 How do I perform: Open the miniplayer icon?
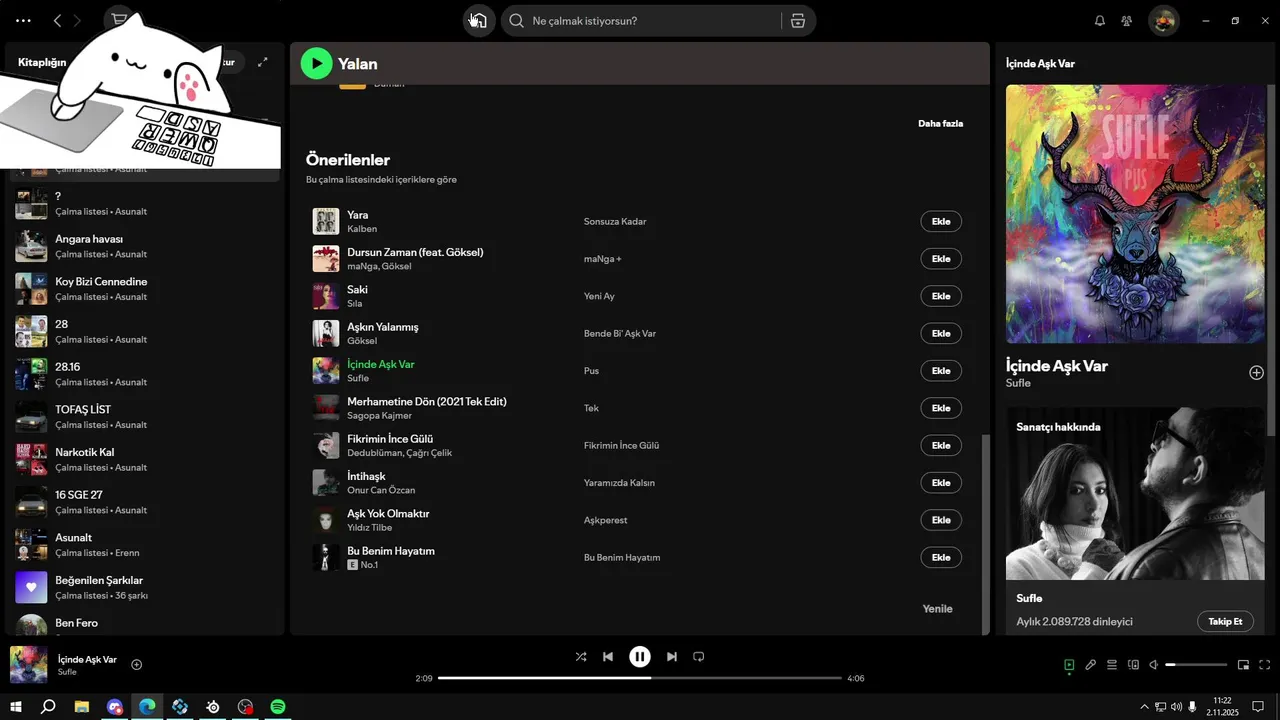click(1244, 665)
